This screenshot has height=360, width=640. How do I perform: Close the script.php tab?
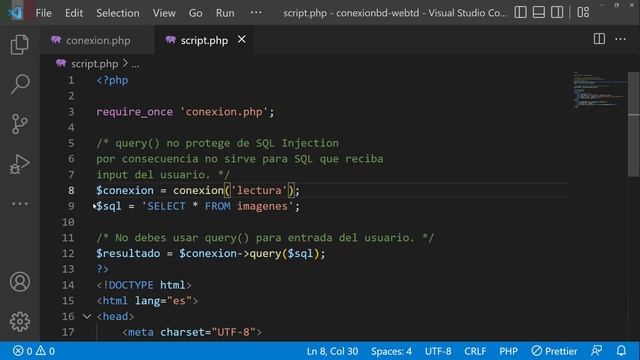pos(242,39)
